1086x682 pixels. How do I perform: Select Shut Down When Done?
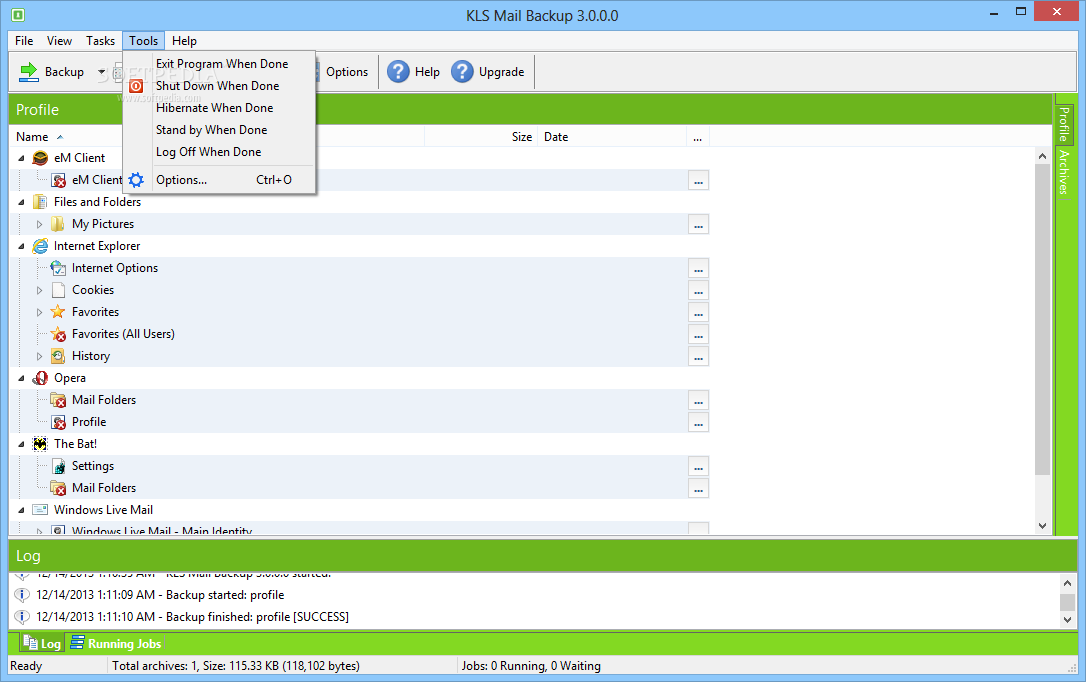[x=217, y=86]
